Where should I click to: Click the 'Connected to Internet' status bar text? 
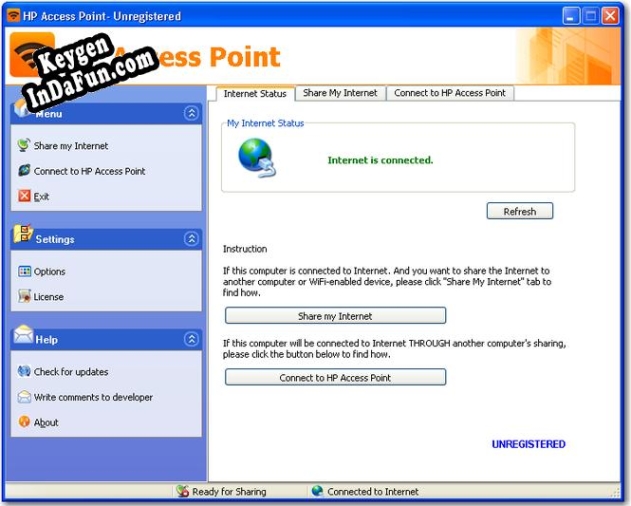373,492
